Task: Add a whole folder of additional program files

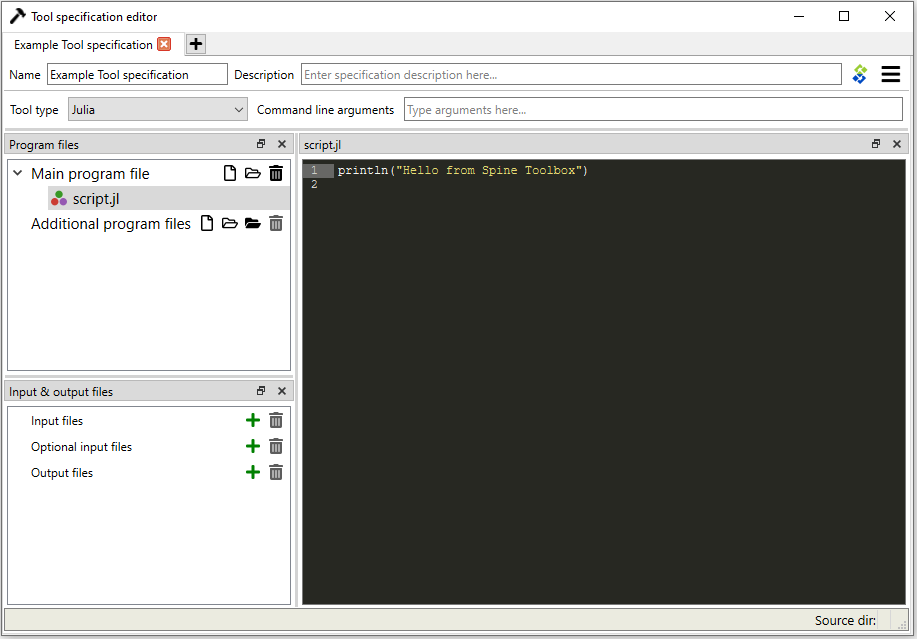Action: point(253,223)
